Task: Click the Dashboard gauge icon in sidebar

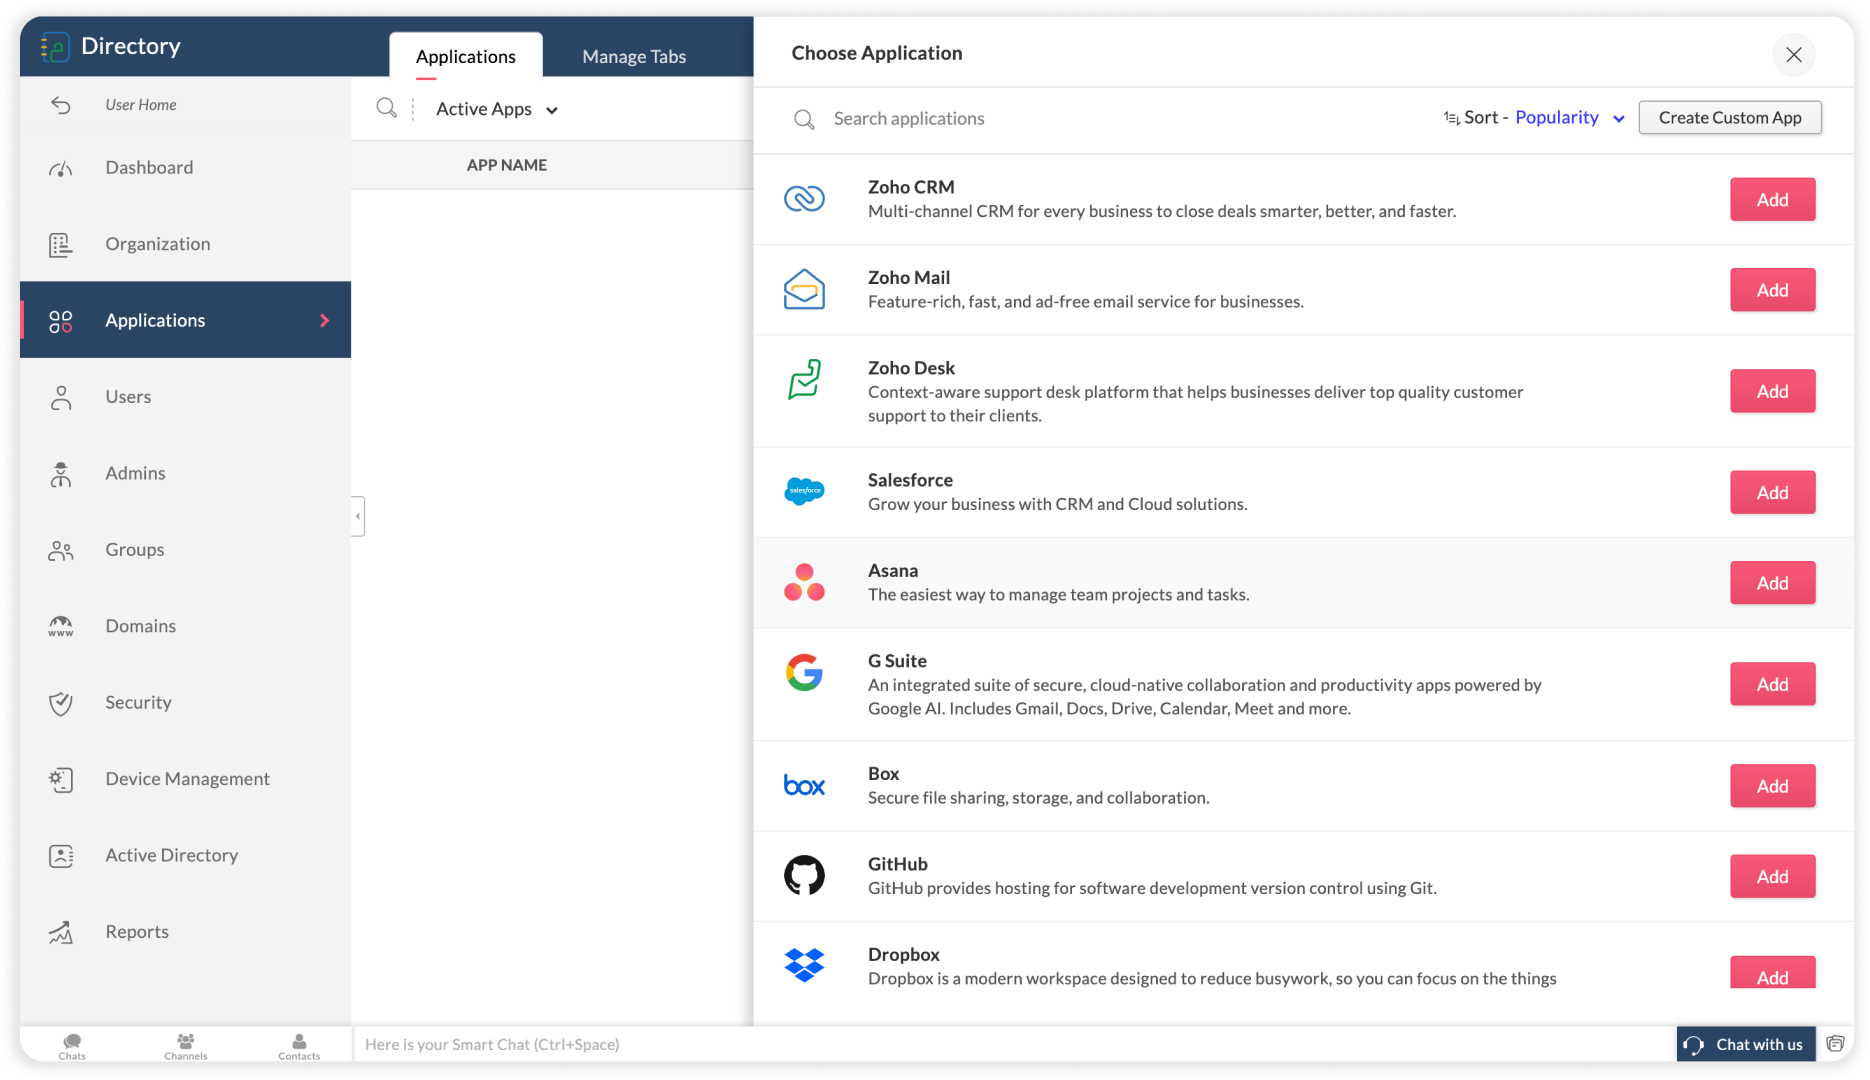Action: [x=61, y=168]
